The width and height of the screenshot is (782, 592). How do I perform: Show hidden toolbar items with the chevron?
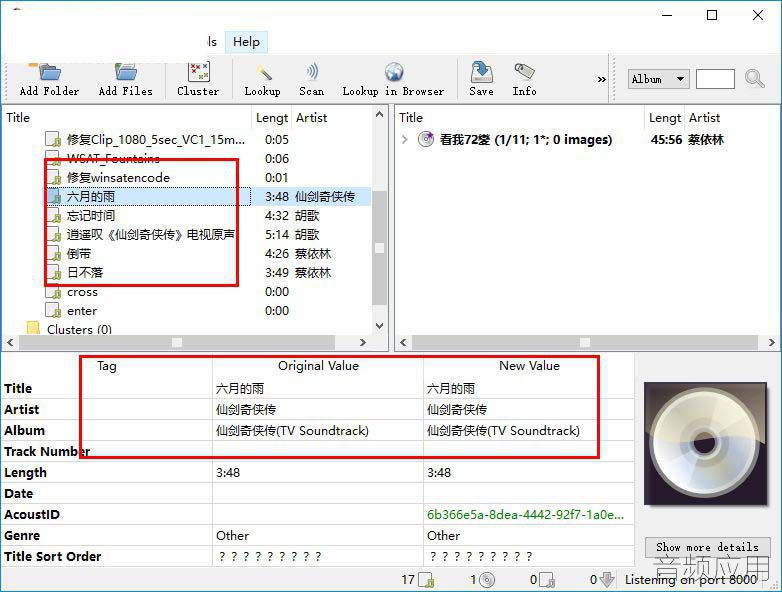pyautogui.click(x=601, y=79)
